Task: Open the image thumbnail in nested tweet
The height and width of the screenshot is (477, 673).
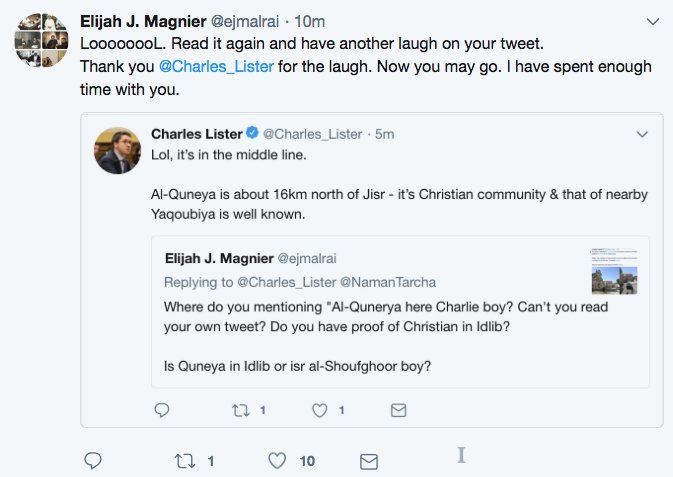Action: pos(614,271)
